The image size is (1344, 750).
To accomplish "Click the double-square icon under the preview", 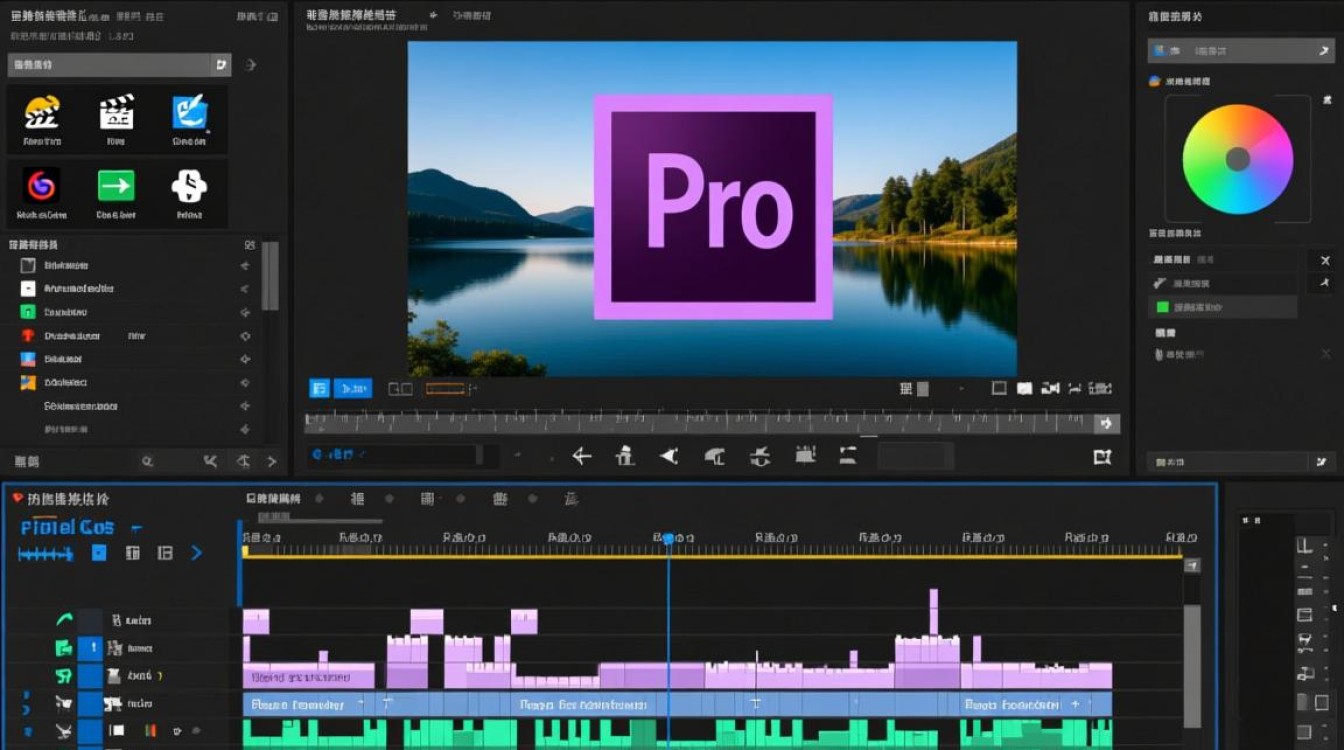I will 400,389.
